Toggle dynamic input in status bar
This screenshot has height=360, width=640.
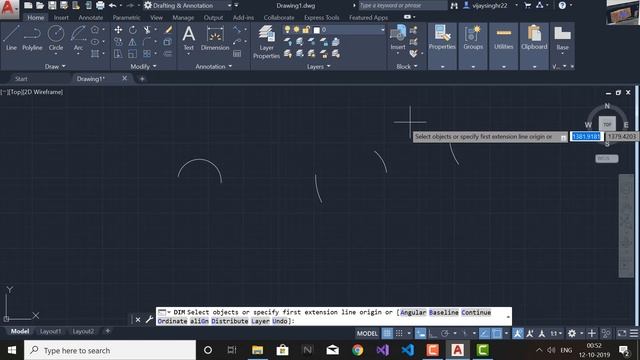(x=420, y=333)
